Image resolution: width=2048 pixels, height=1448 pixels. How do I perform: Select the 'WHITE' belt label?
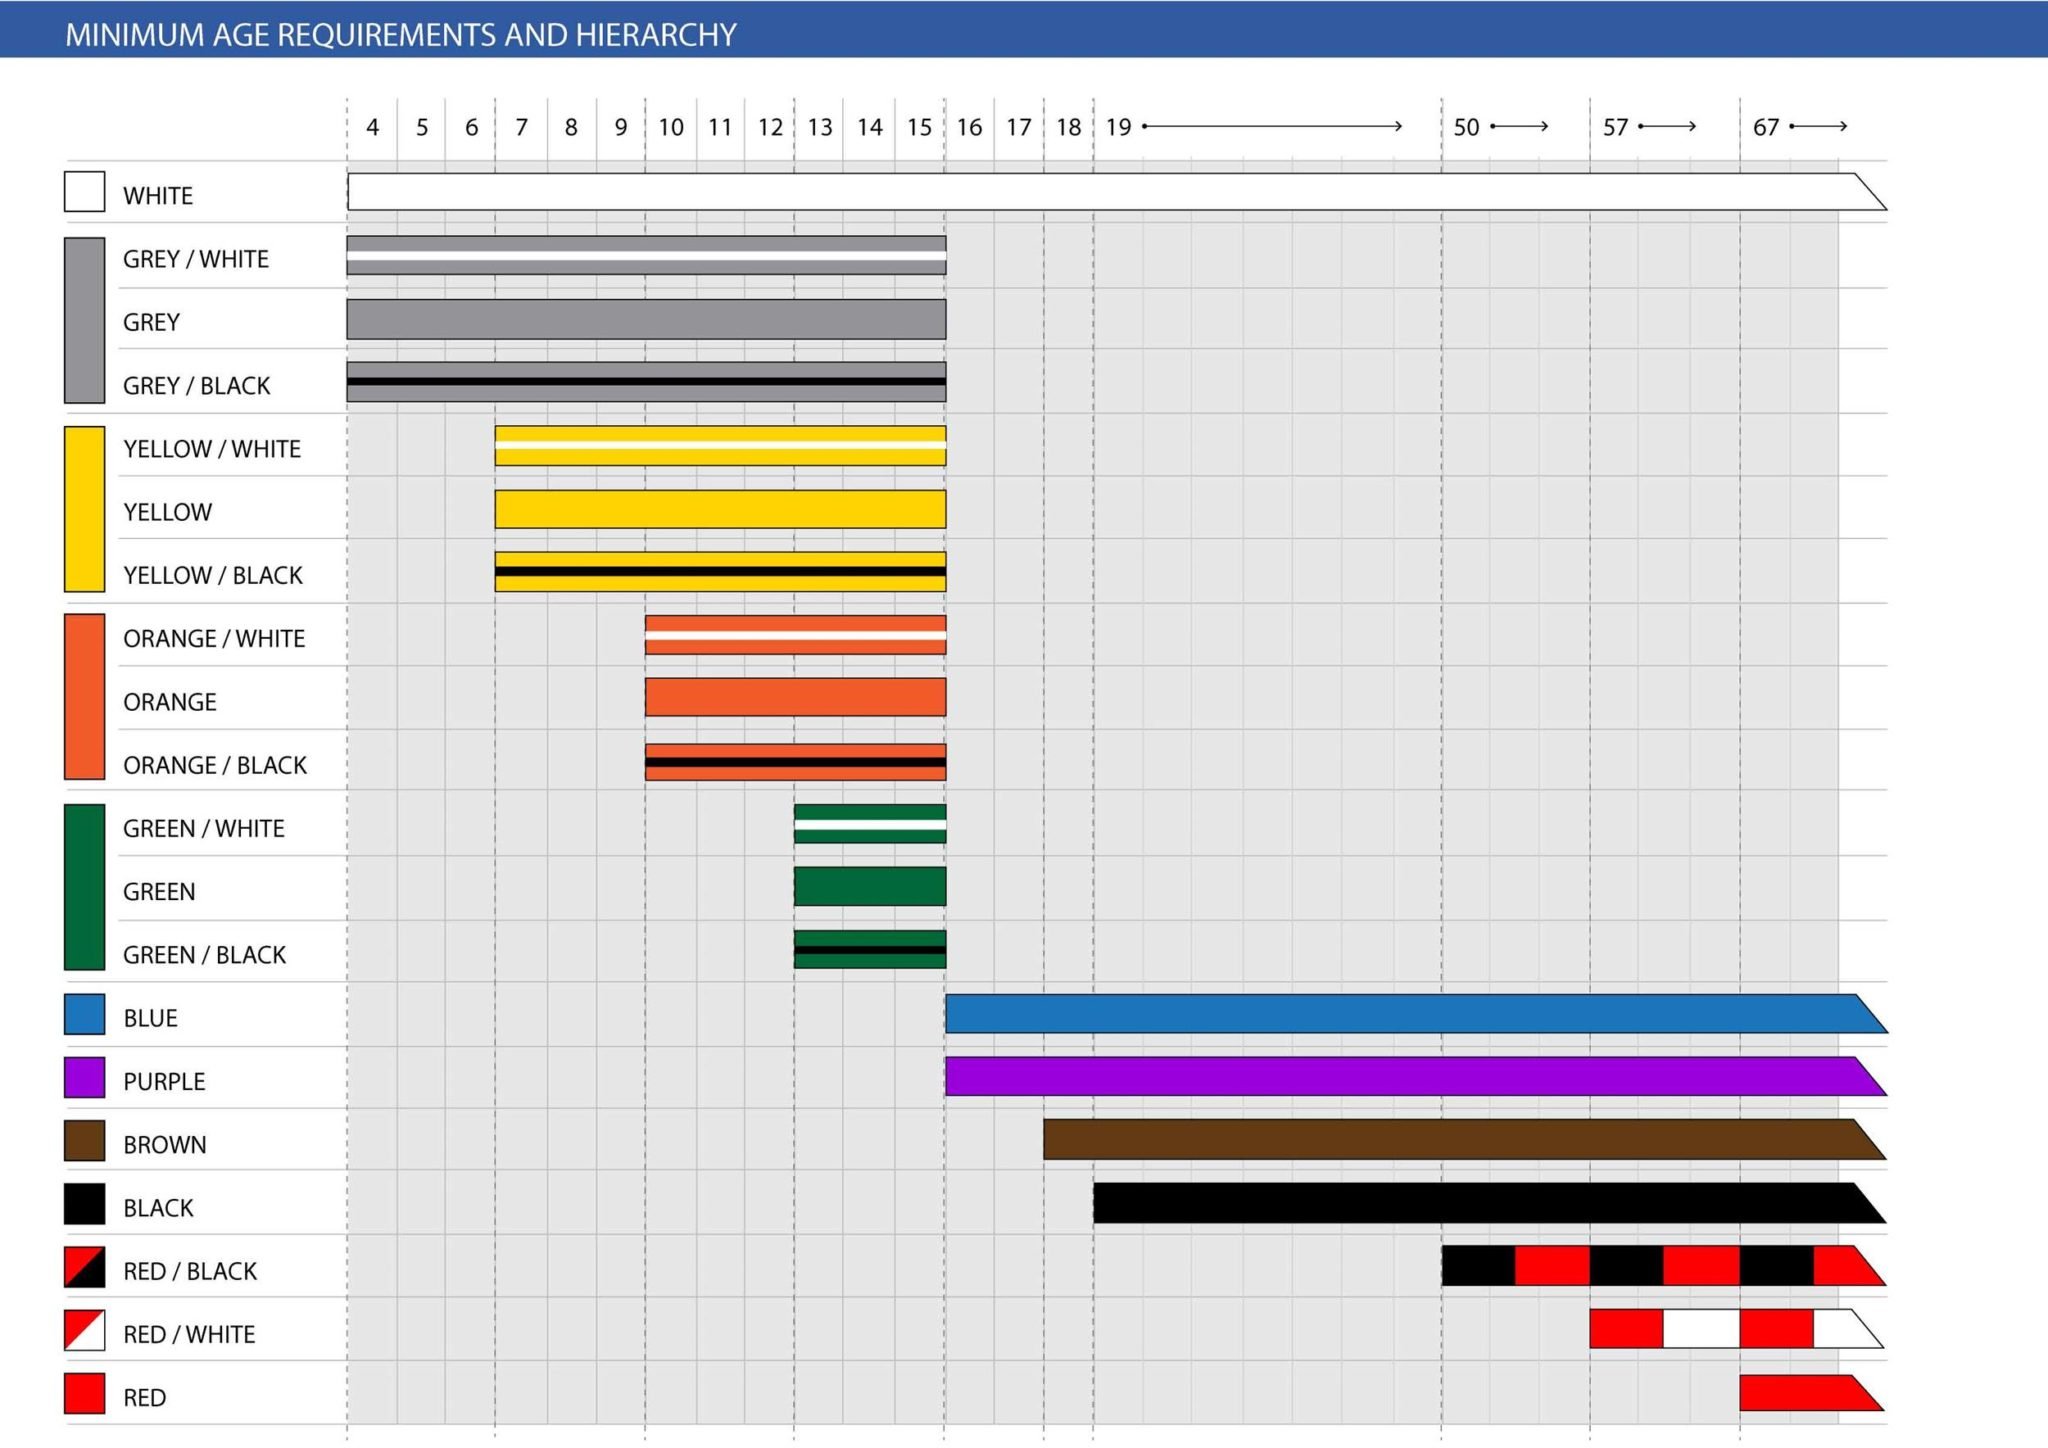158,196
